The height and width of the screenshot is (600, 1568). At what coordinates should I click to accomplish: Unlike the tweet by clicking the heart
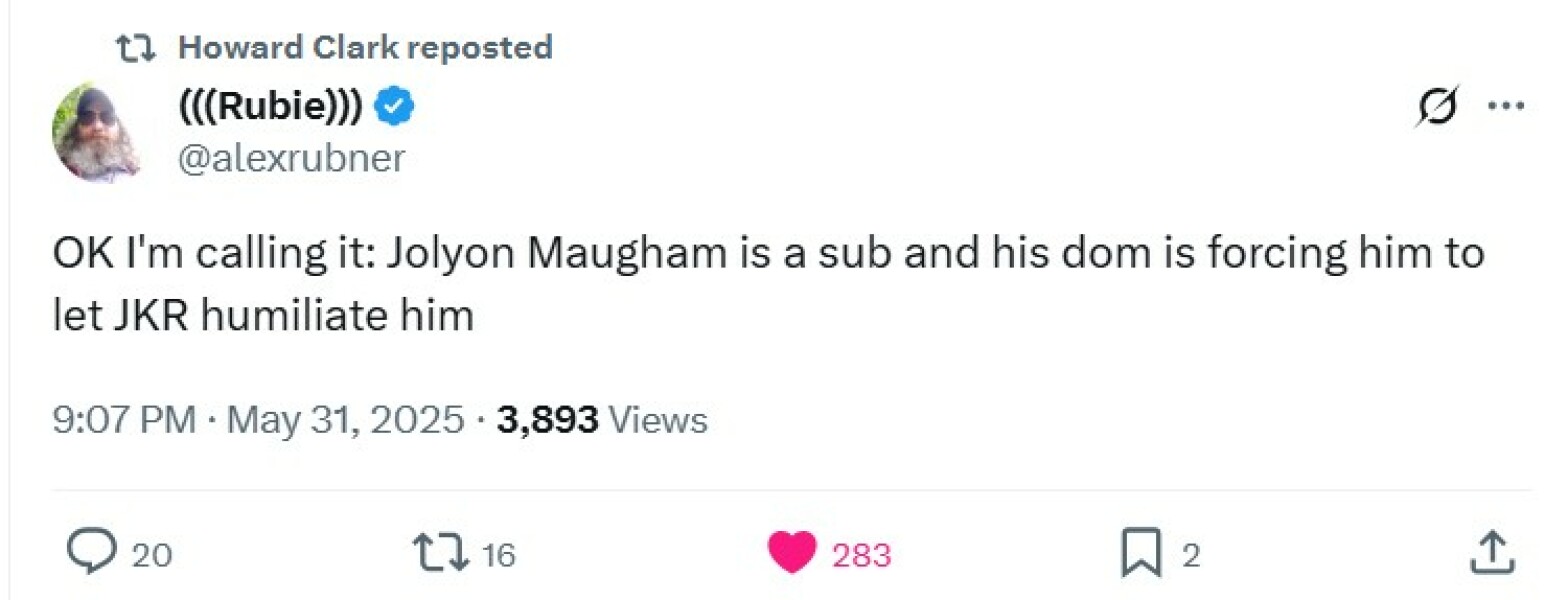coord(795,552)
